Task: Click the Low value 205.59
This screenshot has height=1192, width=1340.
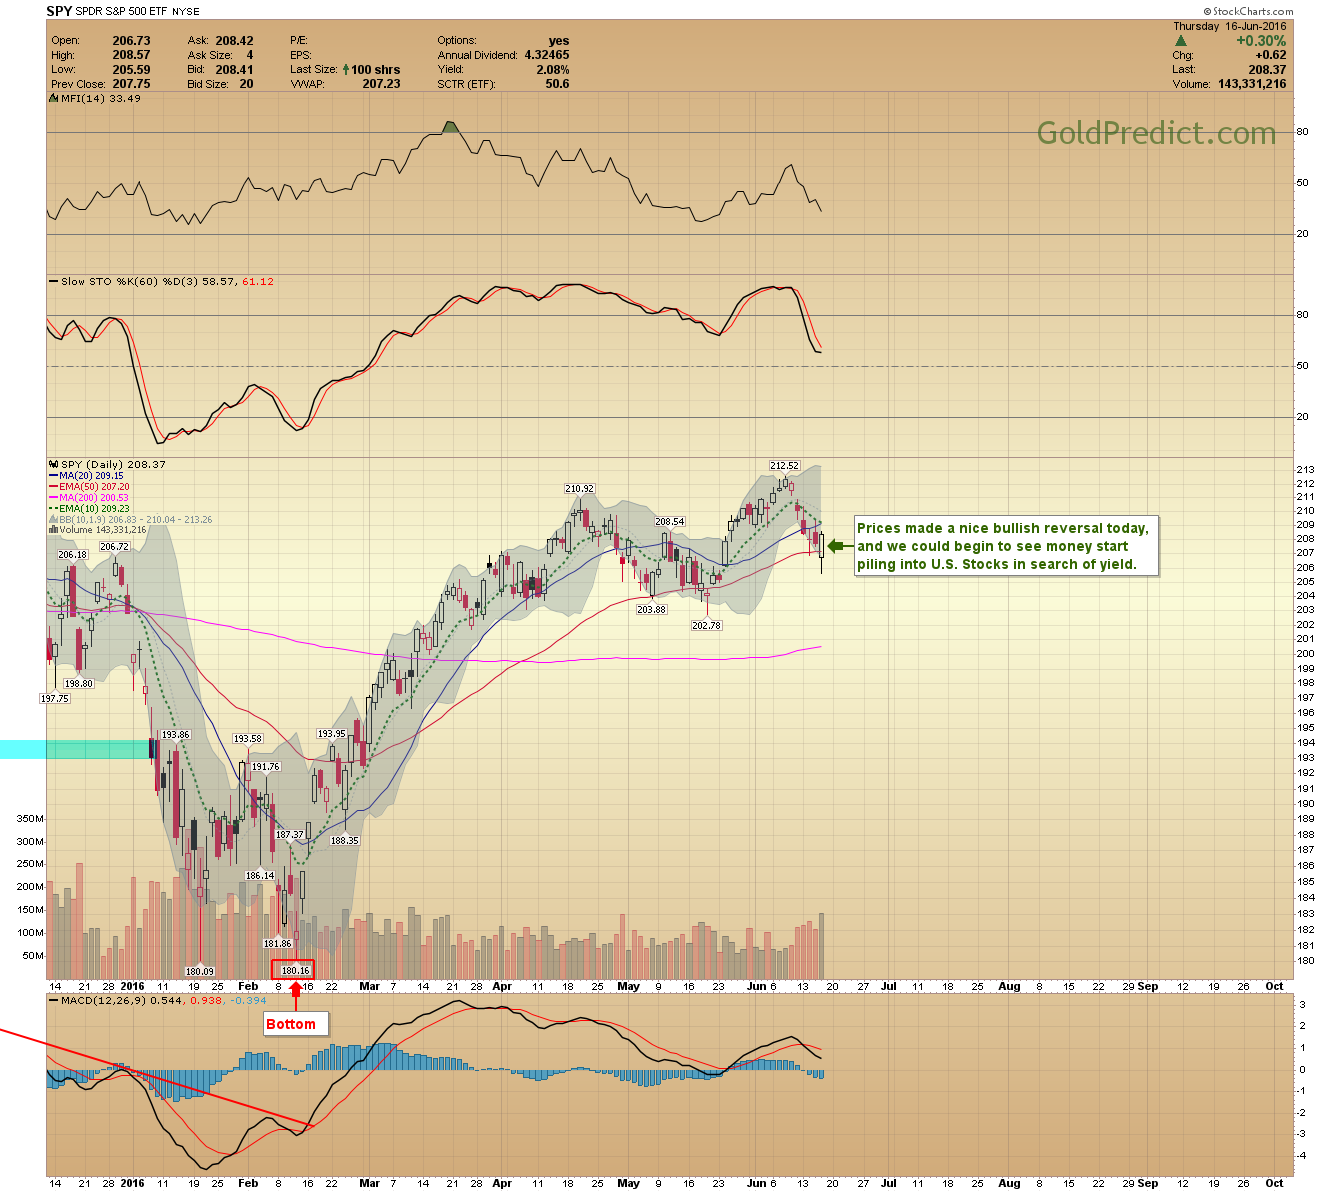Action: click(x=131, y=70)
